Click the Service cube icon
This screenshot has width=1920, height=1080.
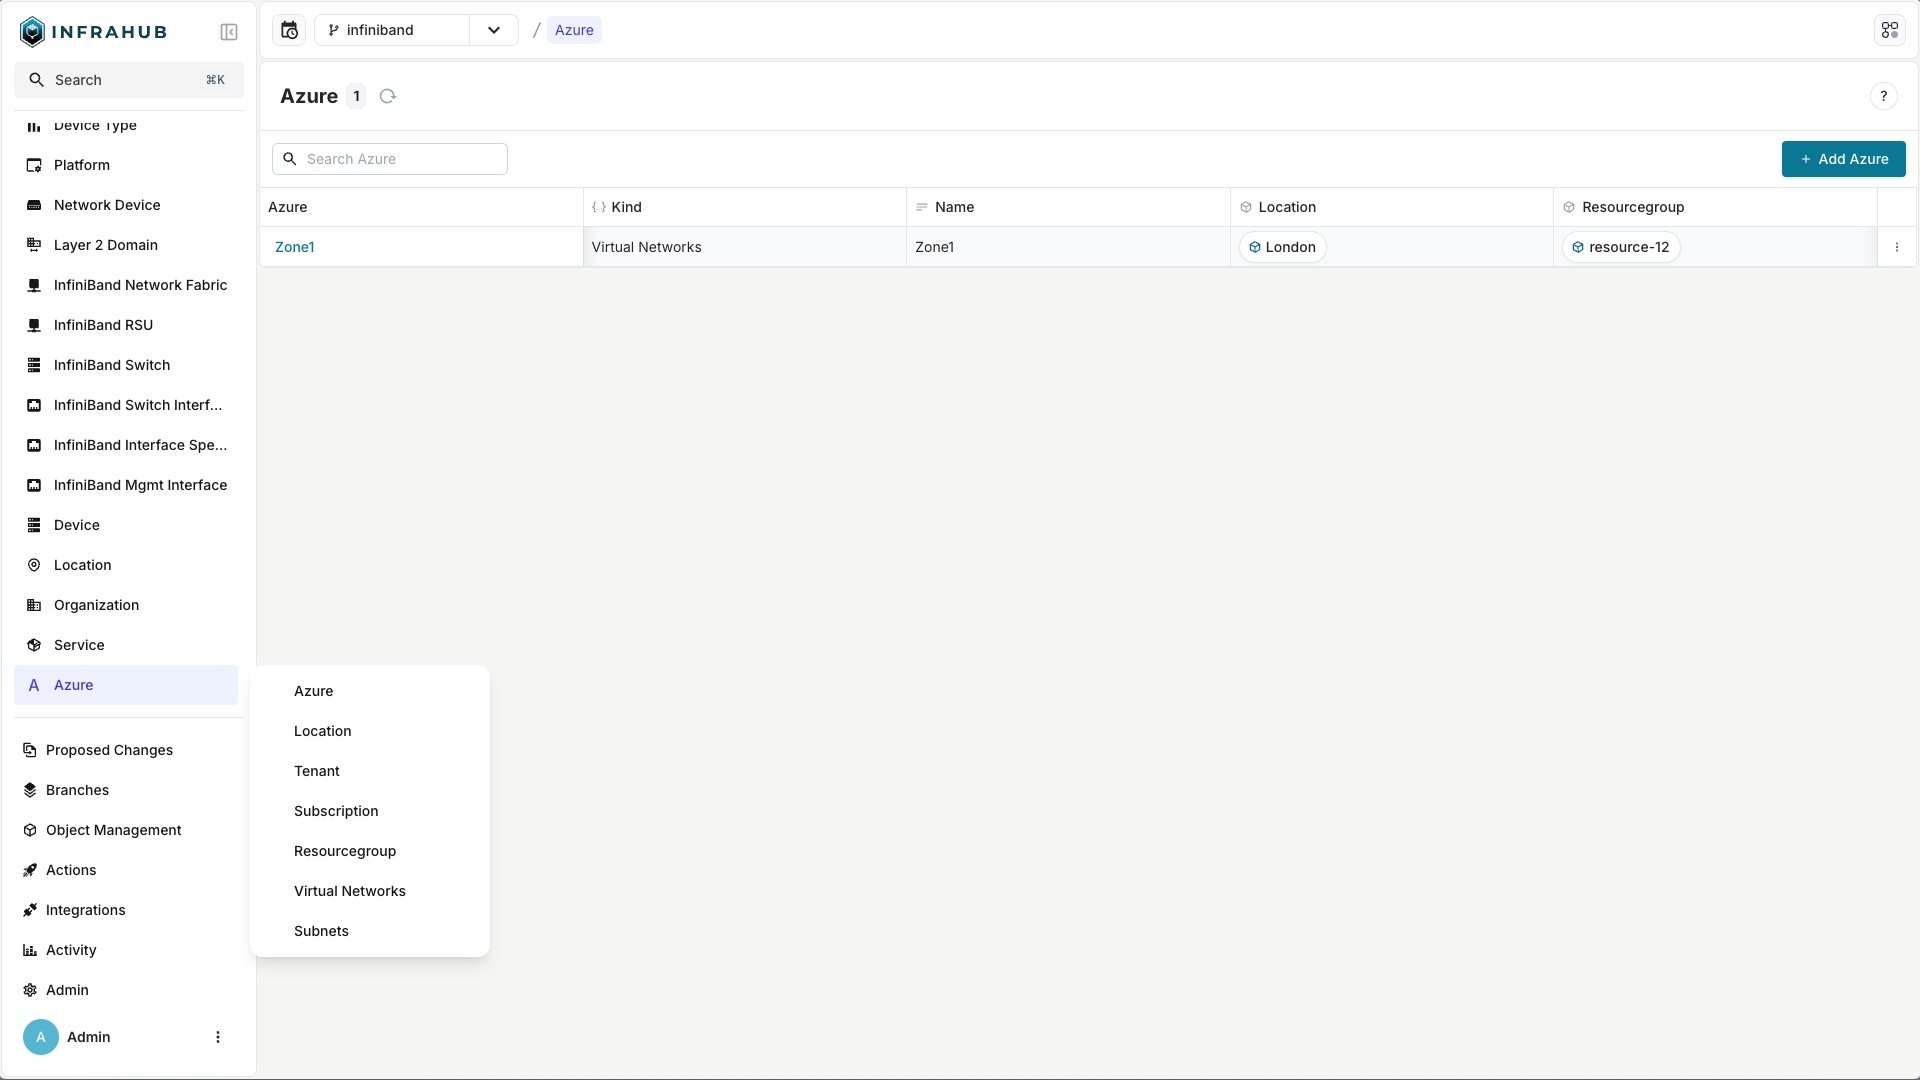[34, 645]
